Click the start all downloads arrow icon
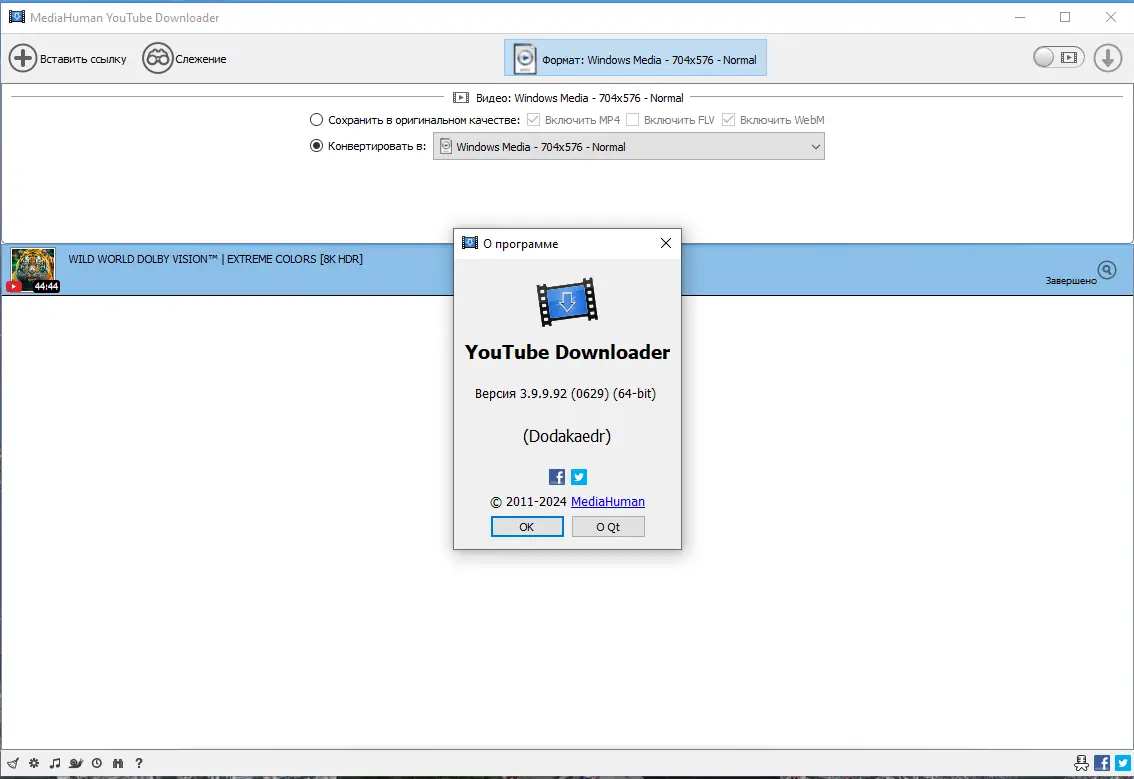The height and width of the screenshot is (779, 1134). point(1107,58)
